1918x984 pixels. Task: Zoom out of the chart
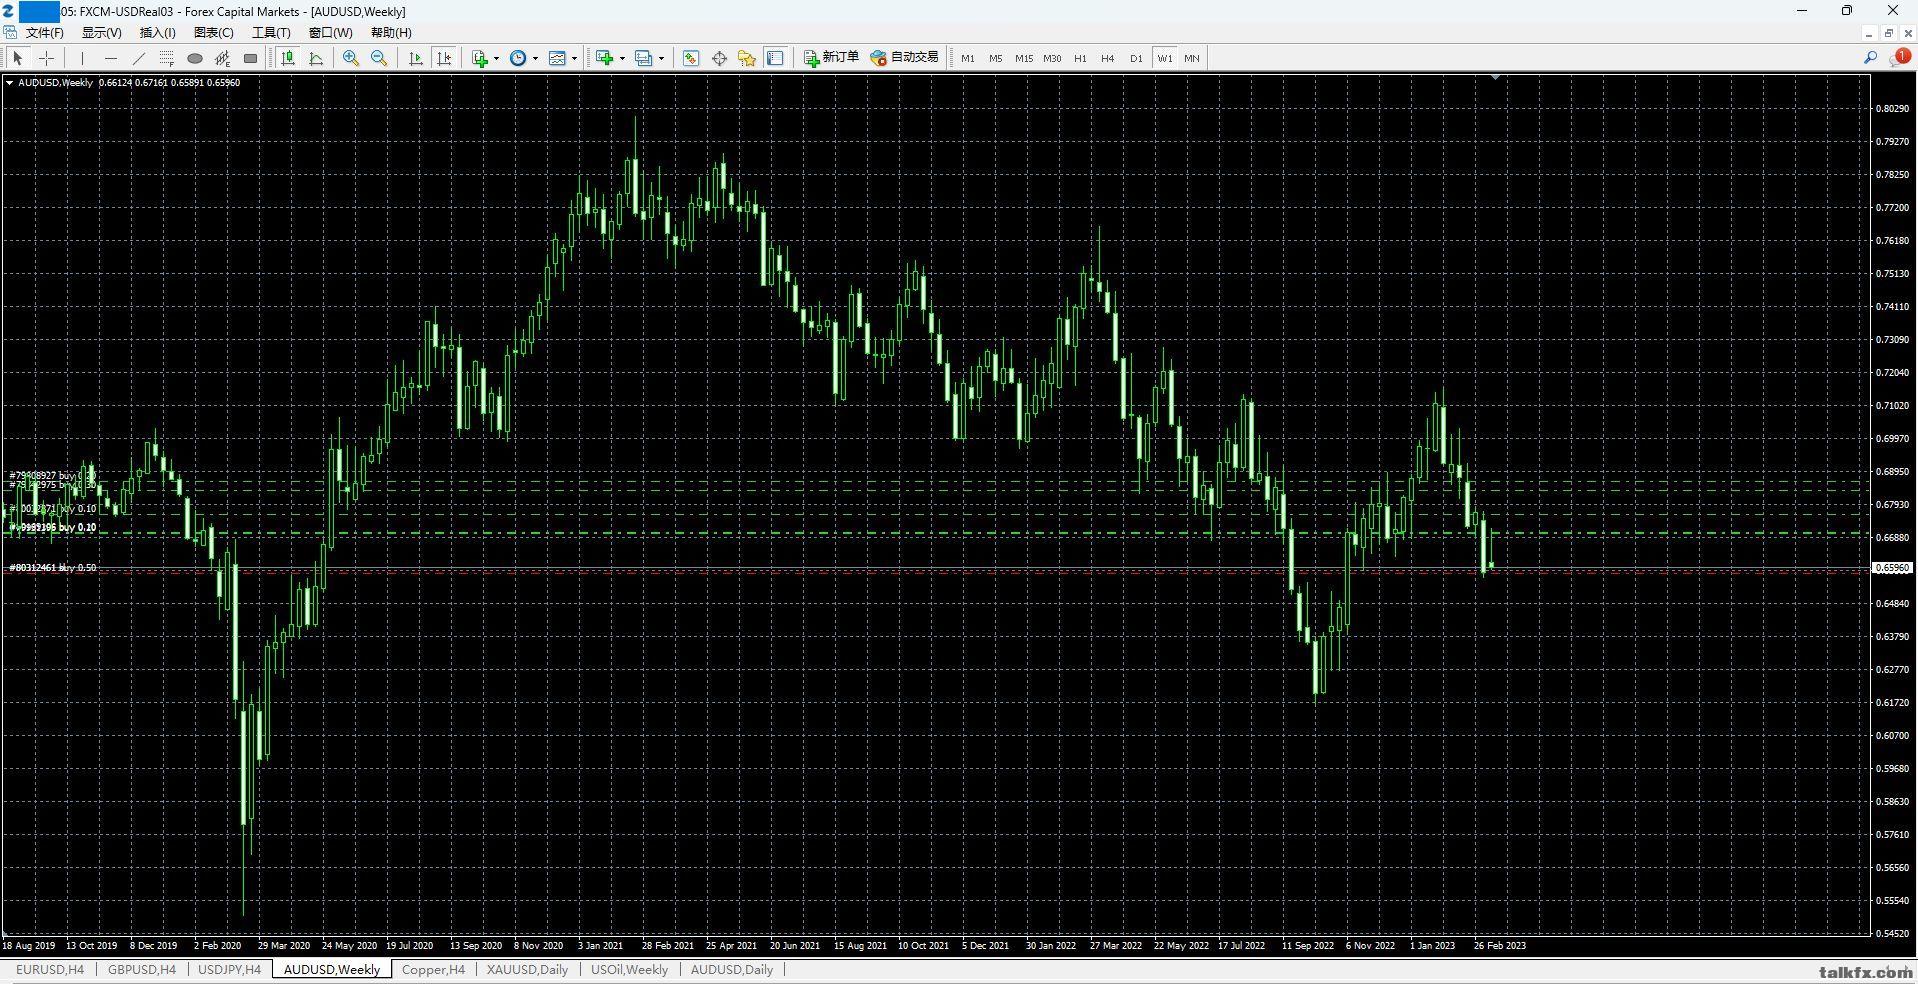pyautogui.click(x=379, y=58)
